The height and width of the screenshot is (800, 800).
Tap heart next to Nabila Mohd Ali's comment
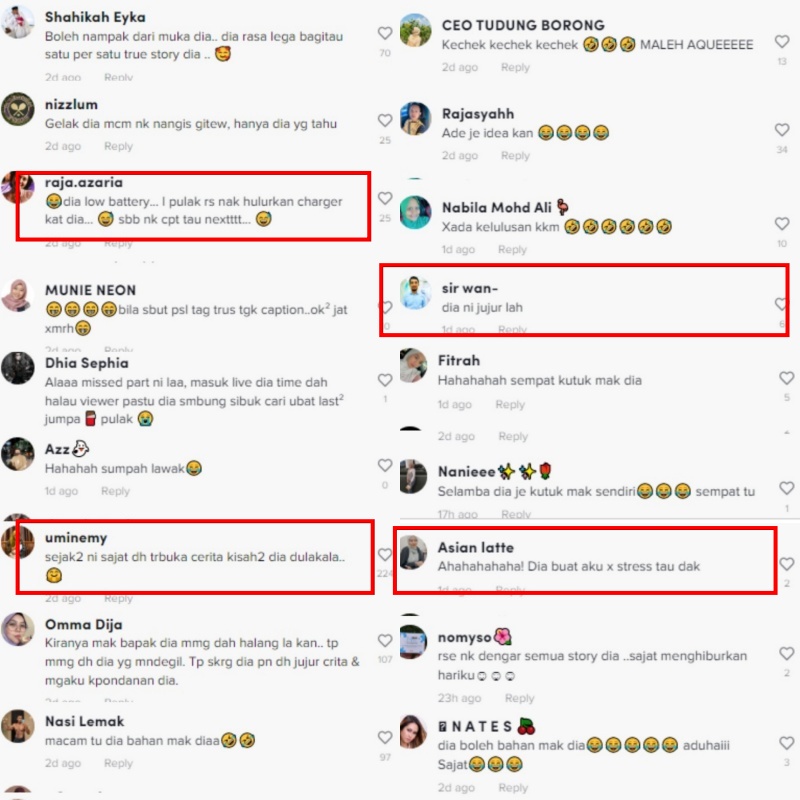pos(782,223)
